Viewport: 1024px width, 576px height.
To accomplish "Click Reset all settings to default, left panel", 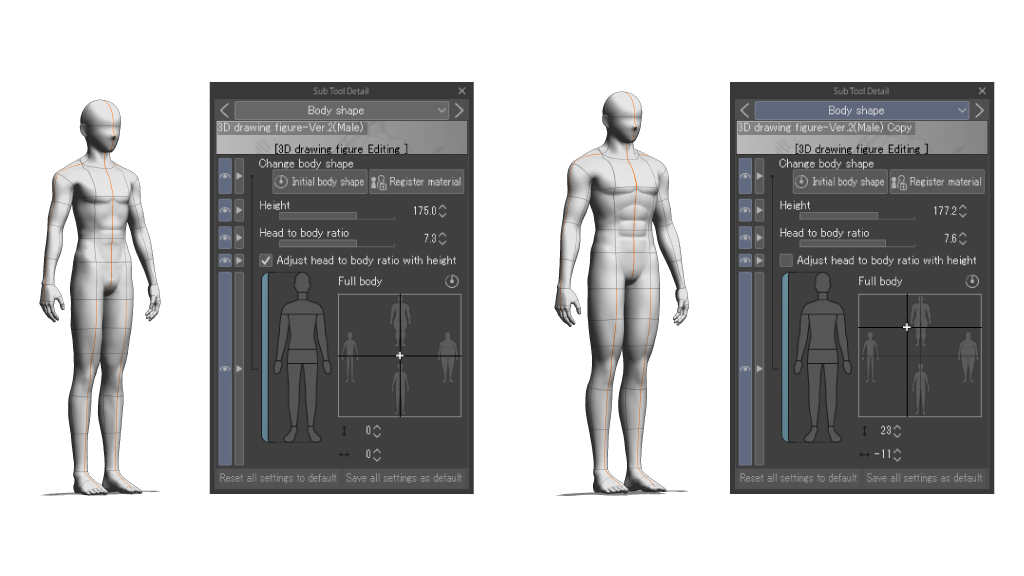I will click(x=278, y=478).
